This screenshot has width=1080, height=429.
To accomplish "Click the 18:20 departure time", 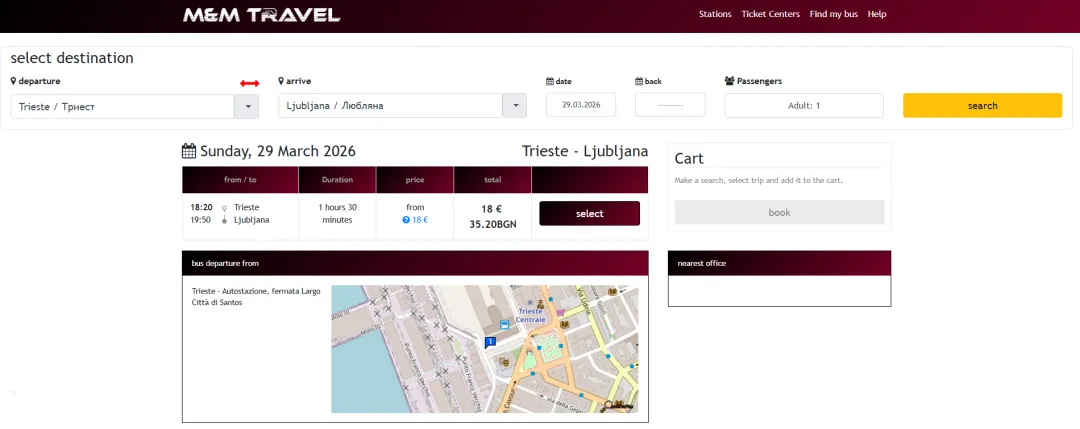I will tap(201, 207).
